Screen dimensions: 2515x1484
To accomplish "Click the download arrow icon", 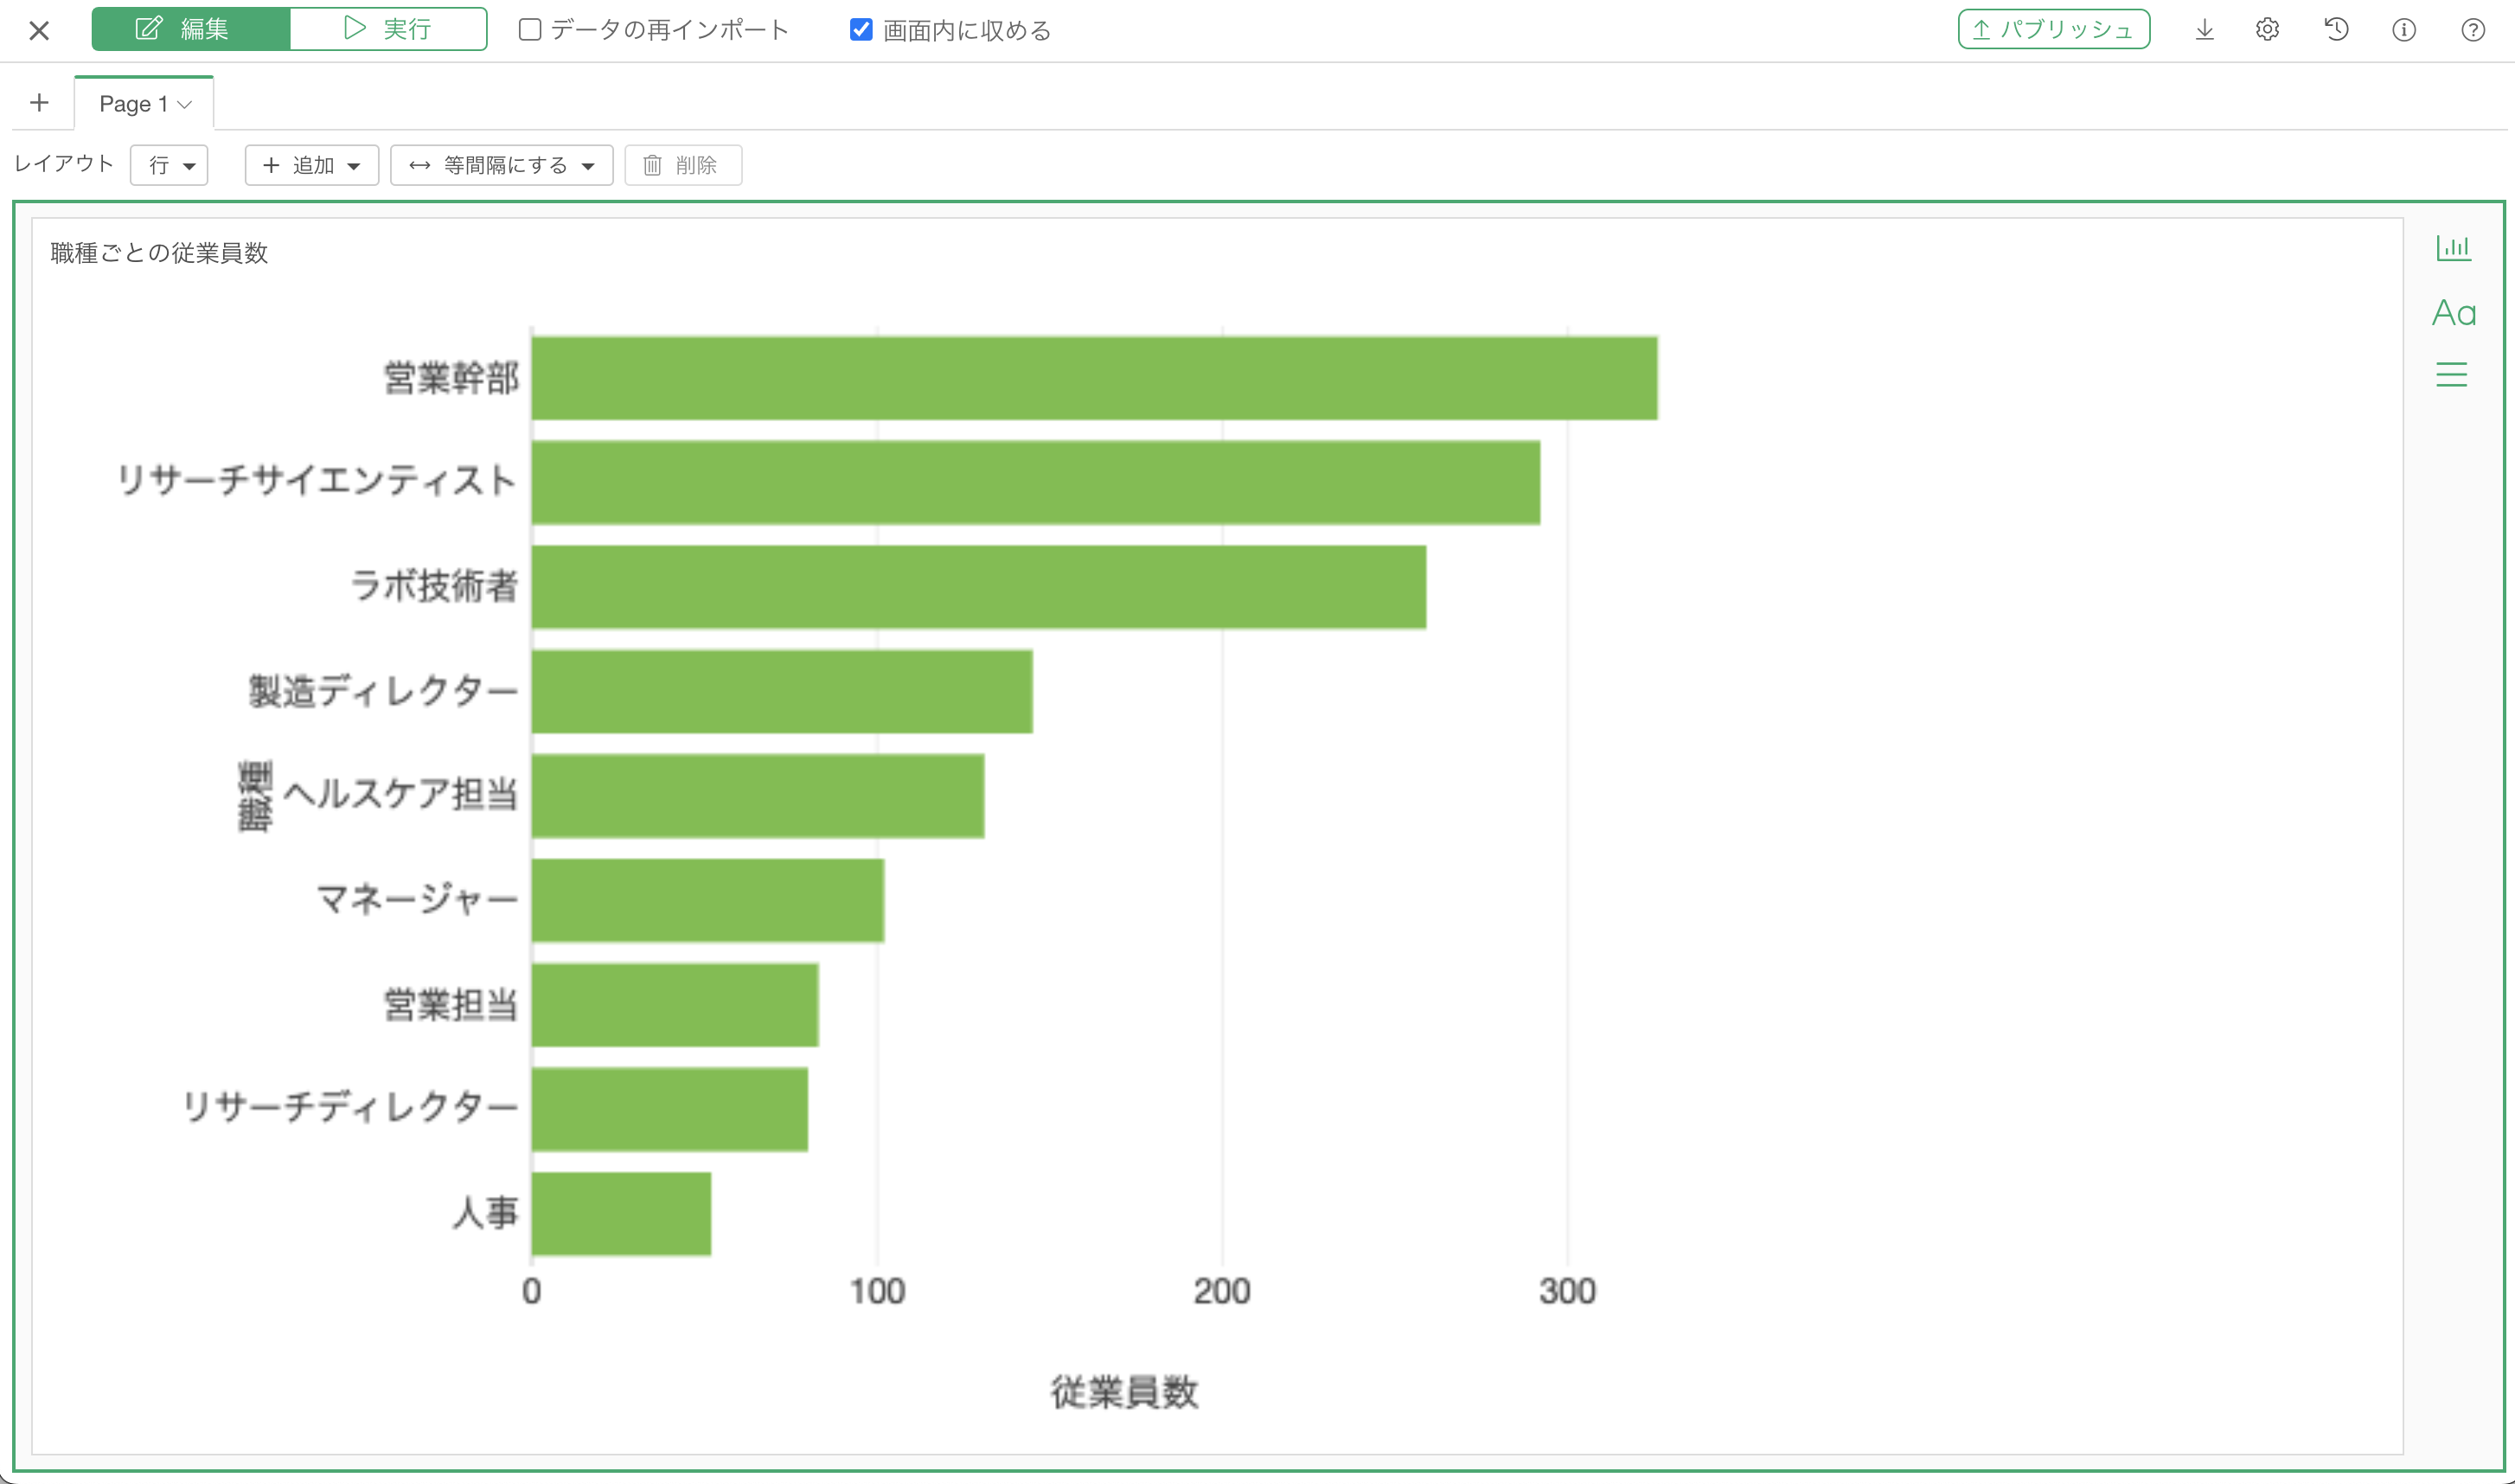I will (x=2204, y=30).
